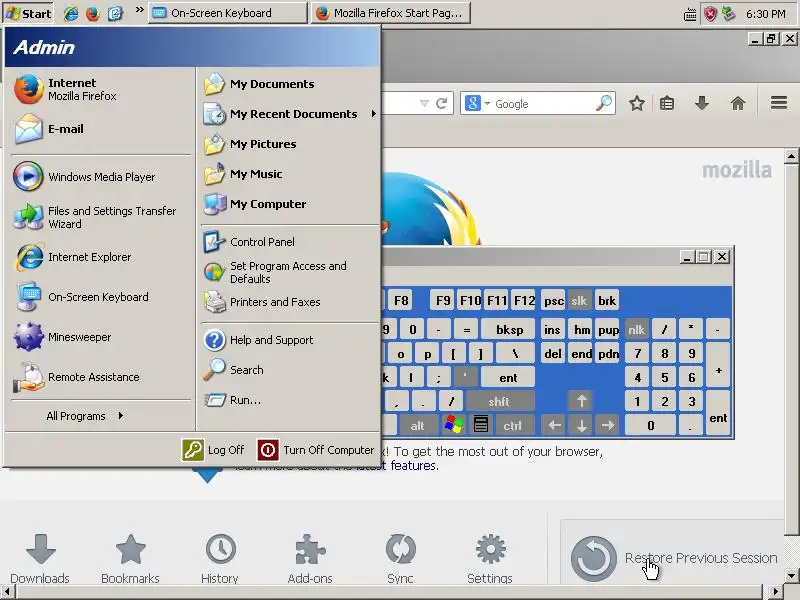Image resolution: width=800 pixels, height=600 pixels.
Task: Open My Pictures folder
Action: point(290,144)
